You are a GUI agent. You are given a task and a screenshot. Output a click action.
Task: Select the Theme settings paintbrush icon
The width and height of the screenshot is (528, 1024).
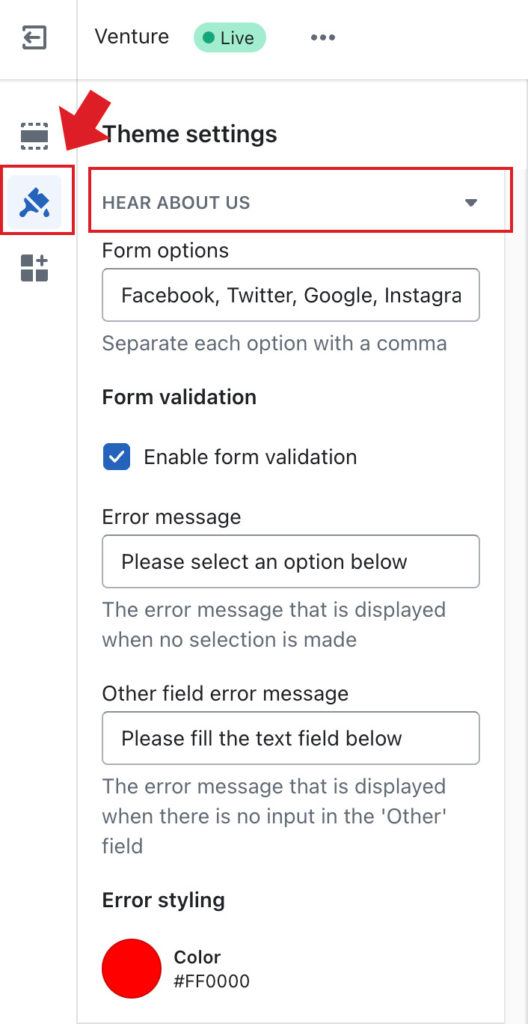click(x=36, y=203)
